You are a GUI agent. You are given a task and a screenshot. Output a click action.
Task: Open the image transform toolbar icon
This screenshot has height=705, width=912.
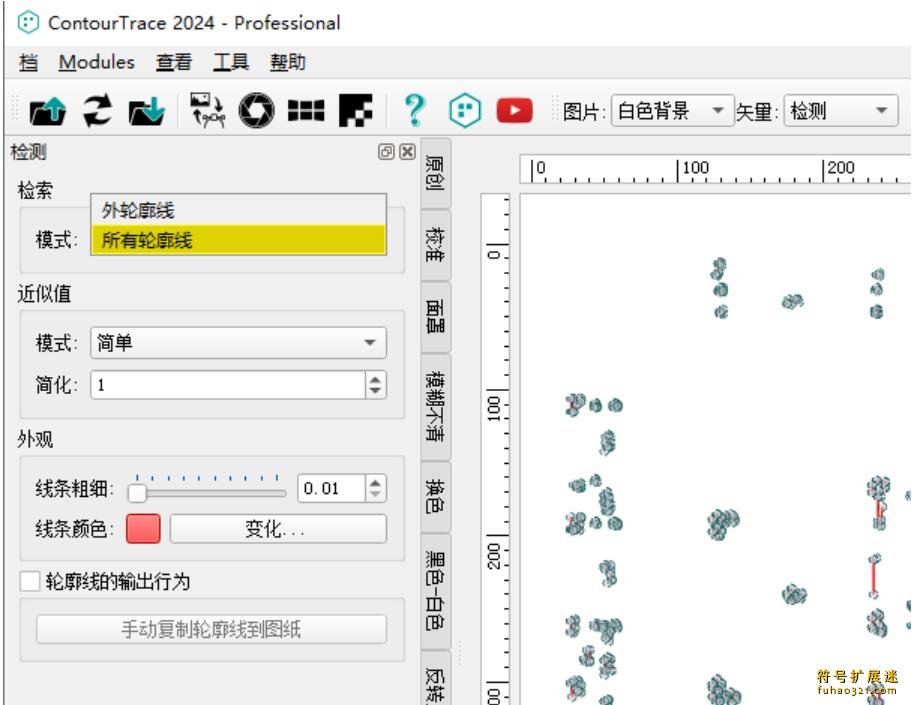pos(208,111)
